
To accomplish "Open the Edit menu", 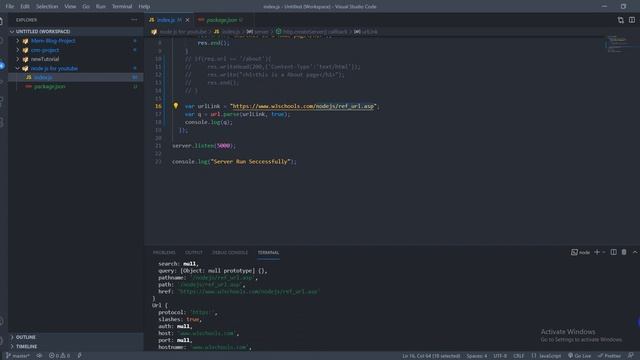I will [x=25, y=7].
